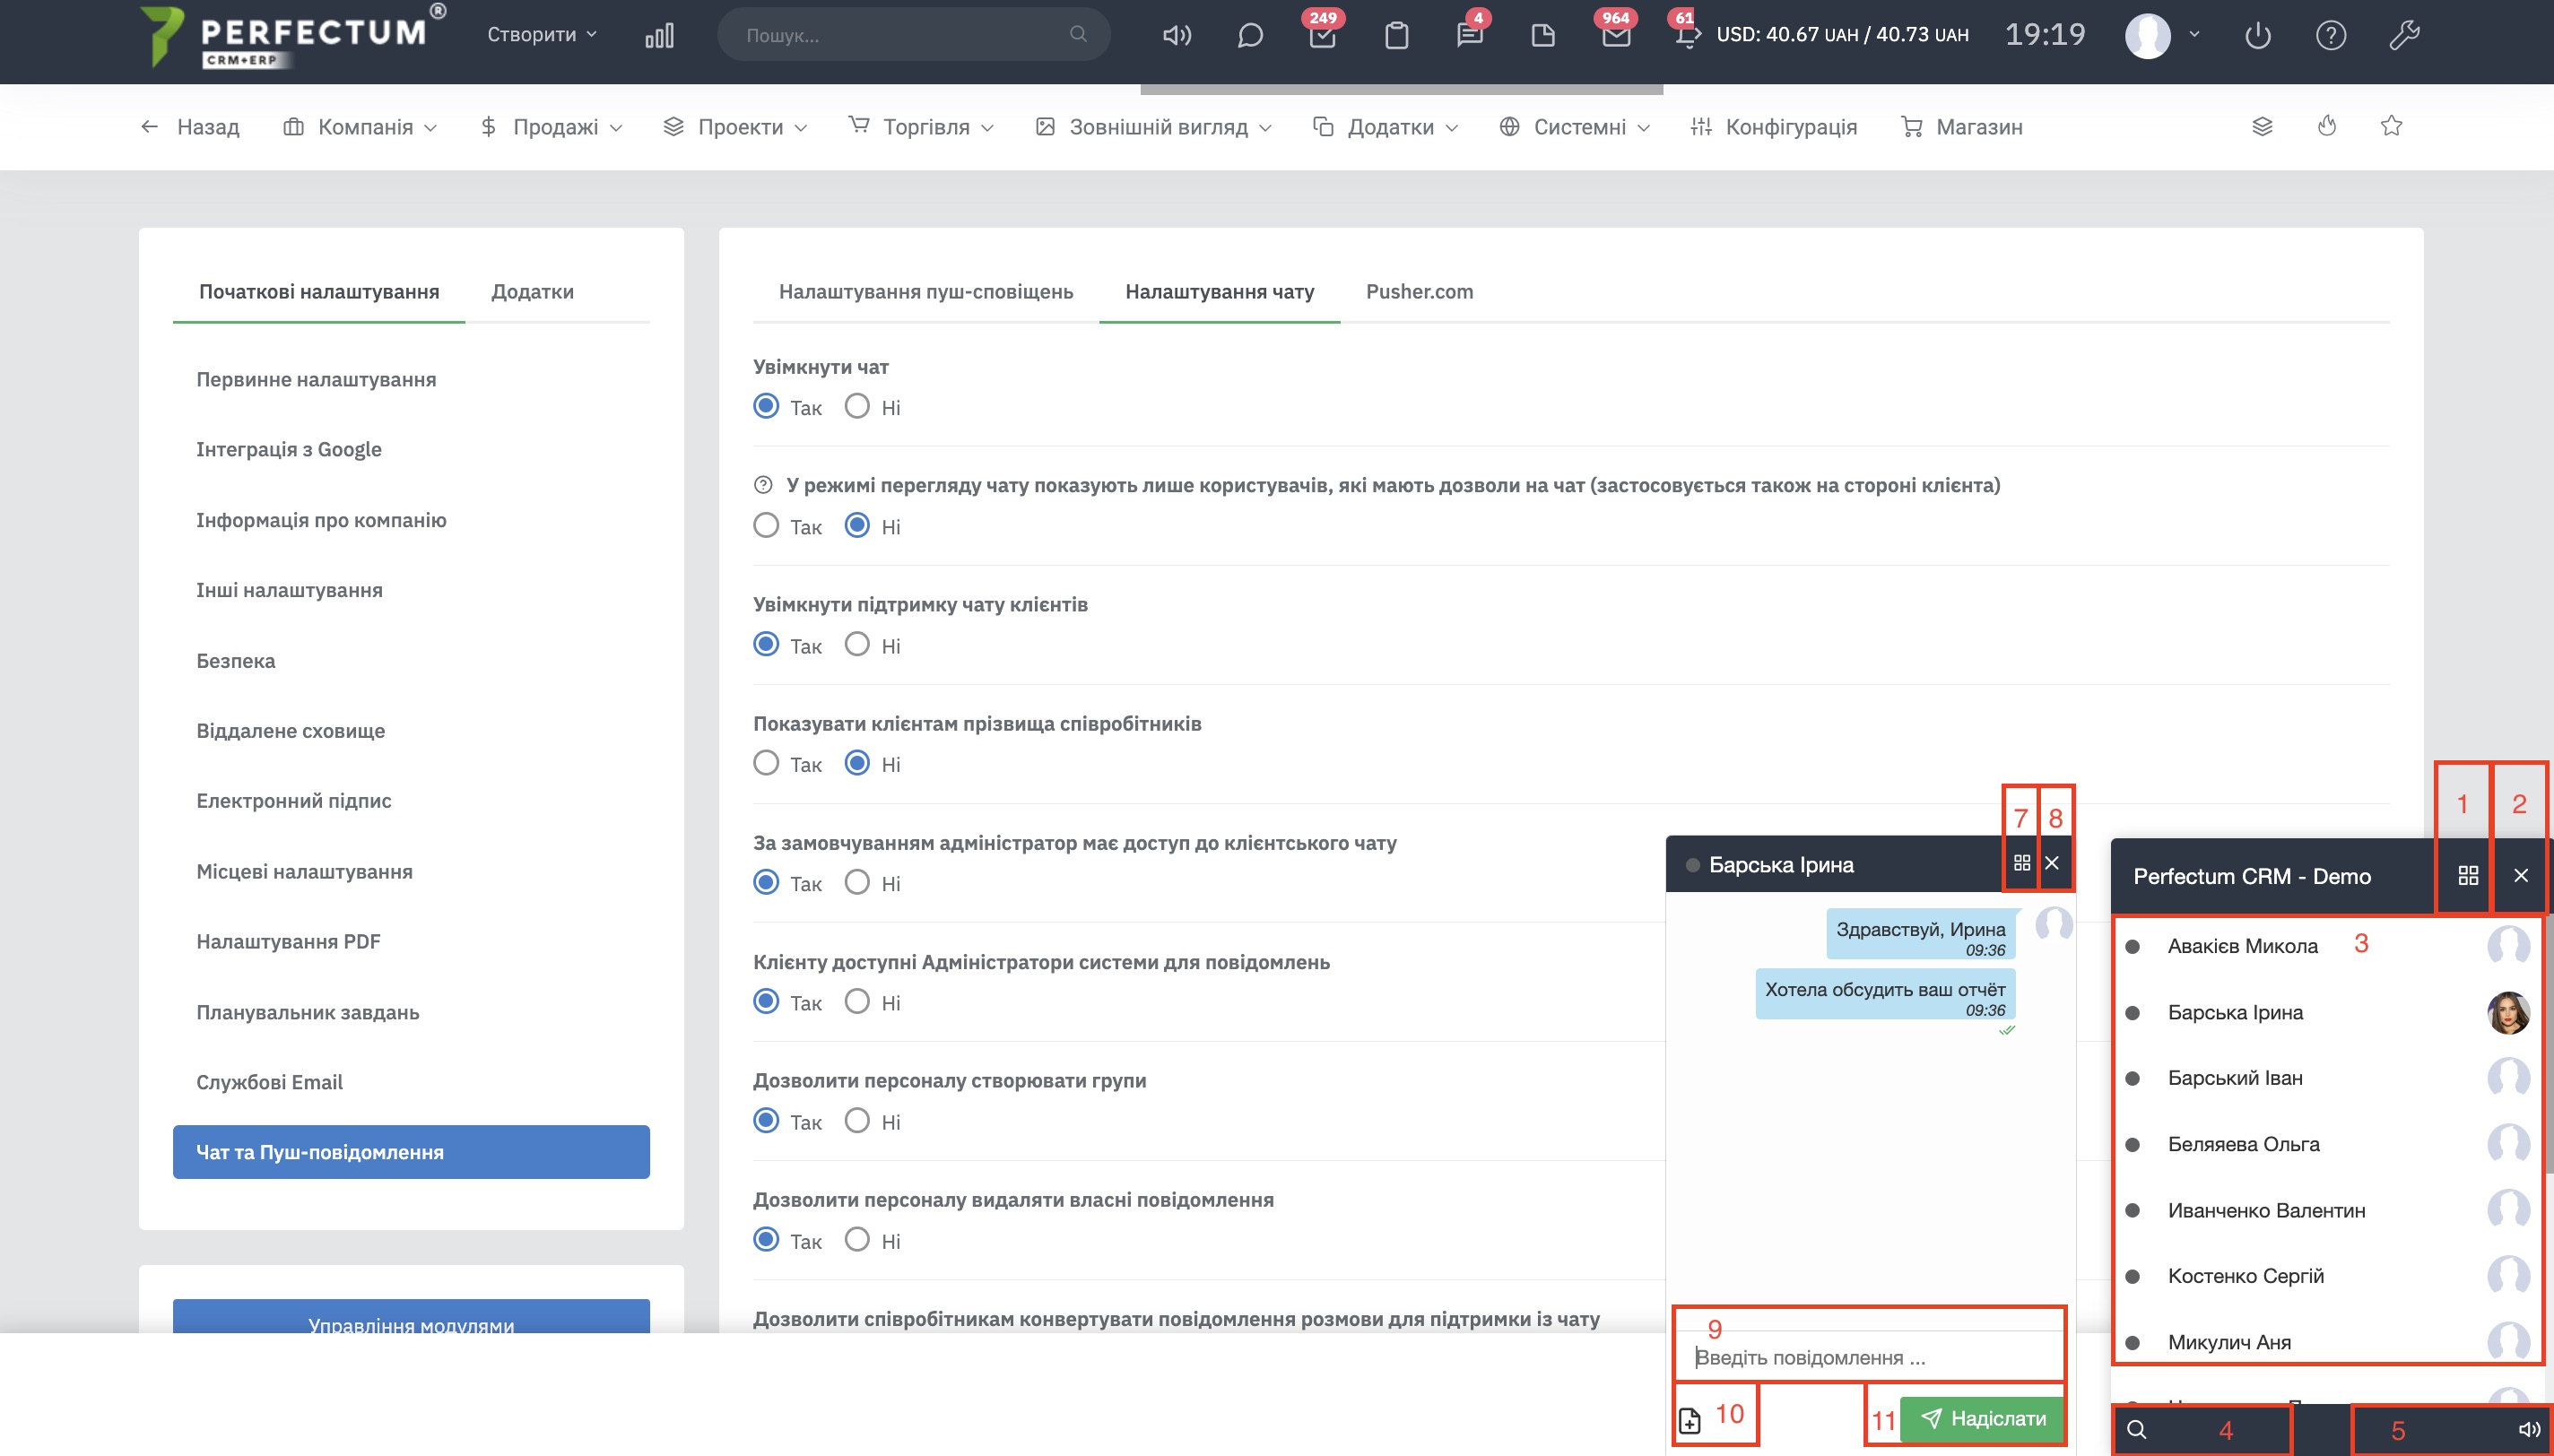This screenshot has height=1456, width=2554.
Task: Open the envelope mail icon with 964 badge
Action: click(1615, 37)
